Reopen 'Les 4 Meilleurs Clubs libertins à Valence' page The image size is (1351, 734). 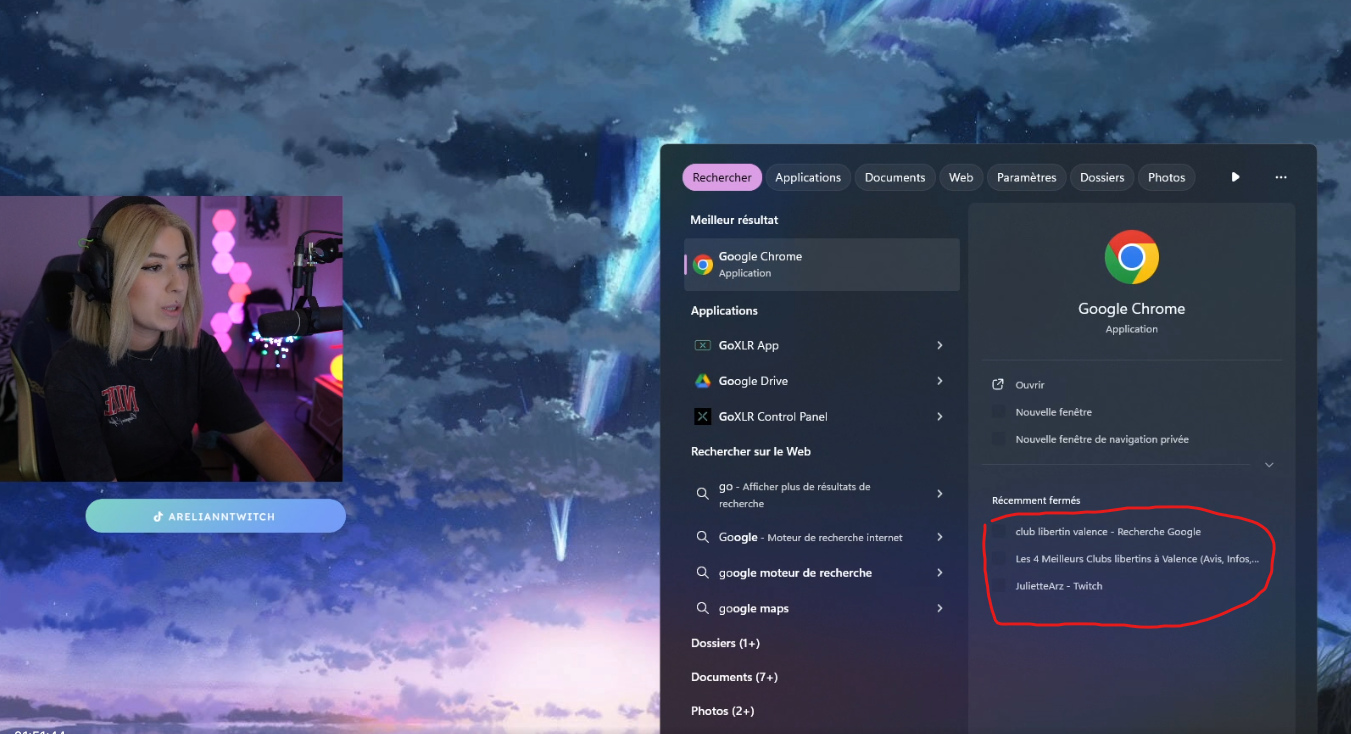tap(1137, 559)
